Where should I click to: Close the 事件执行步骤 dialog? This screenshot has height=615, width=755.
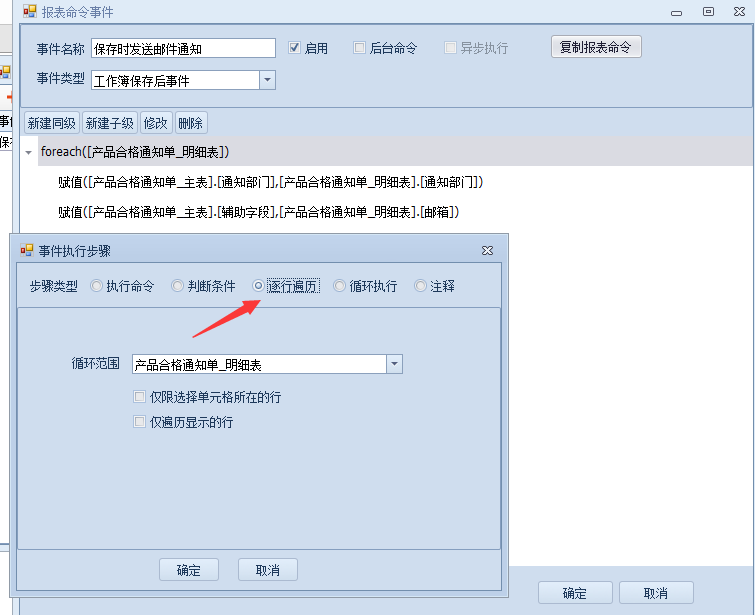[x=487, y=250]
